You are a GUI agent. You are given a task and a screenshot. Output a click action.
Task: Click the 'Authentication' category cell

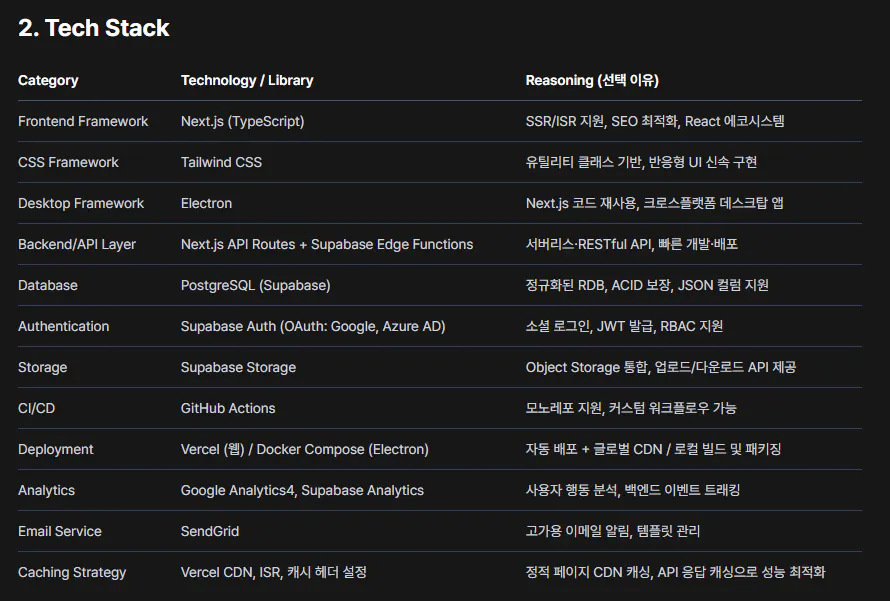(x=64, y=326)
